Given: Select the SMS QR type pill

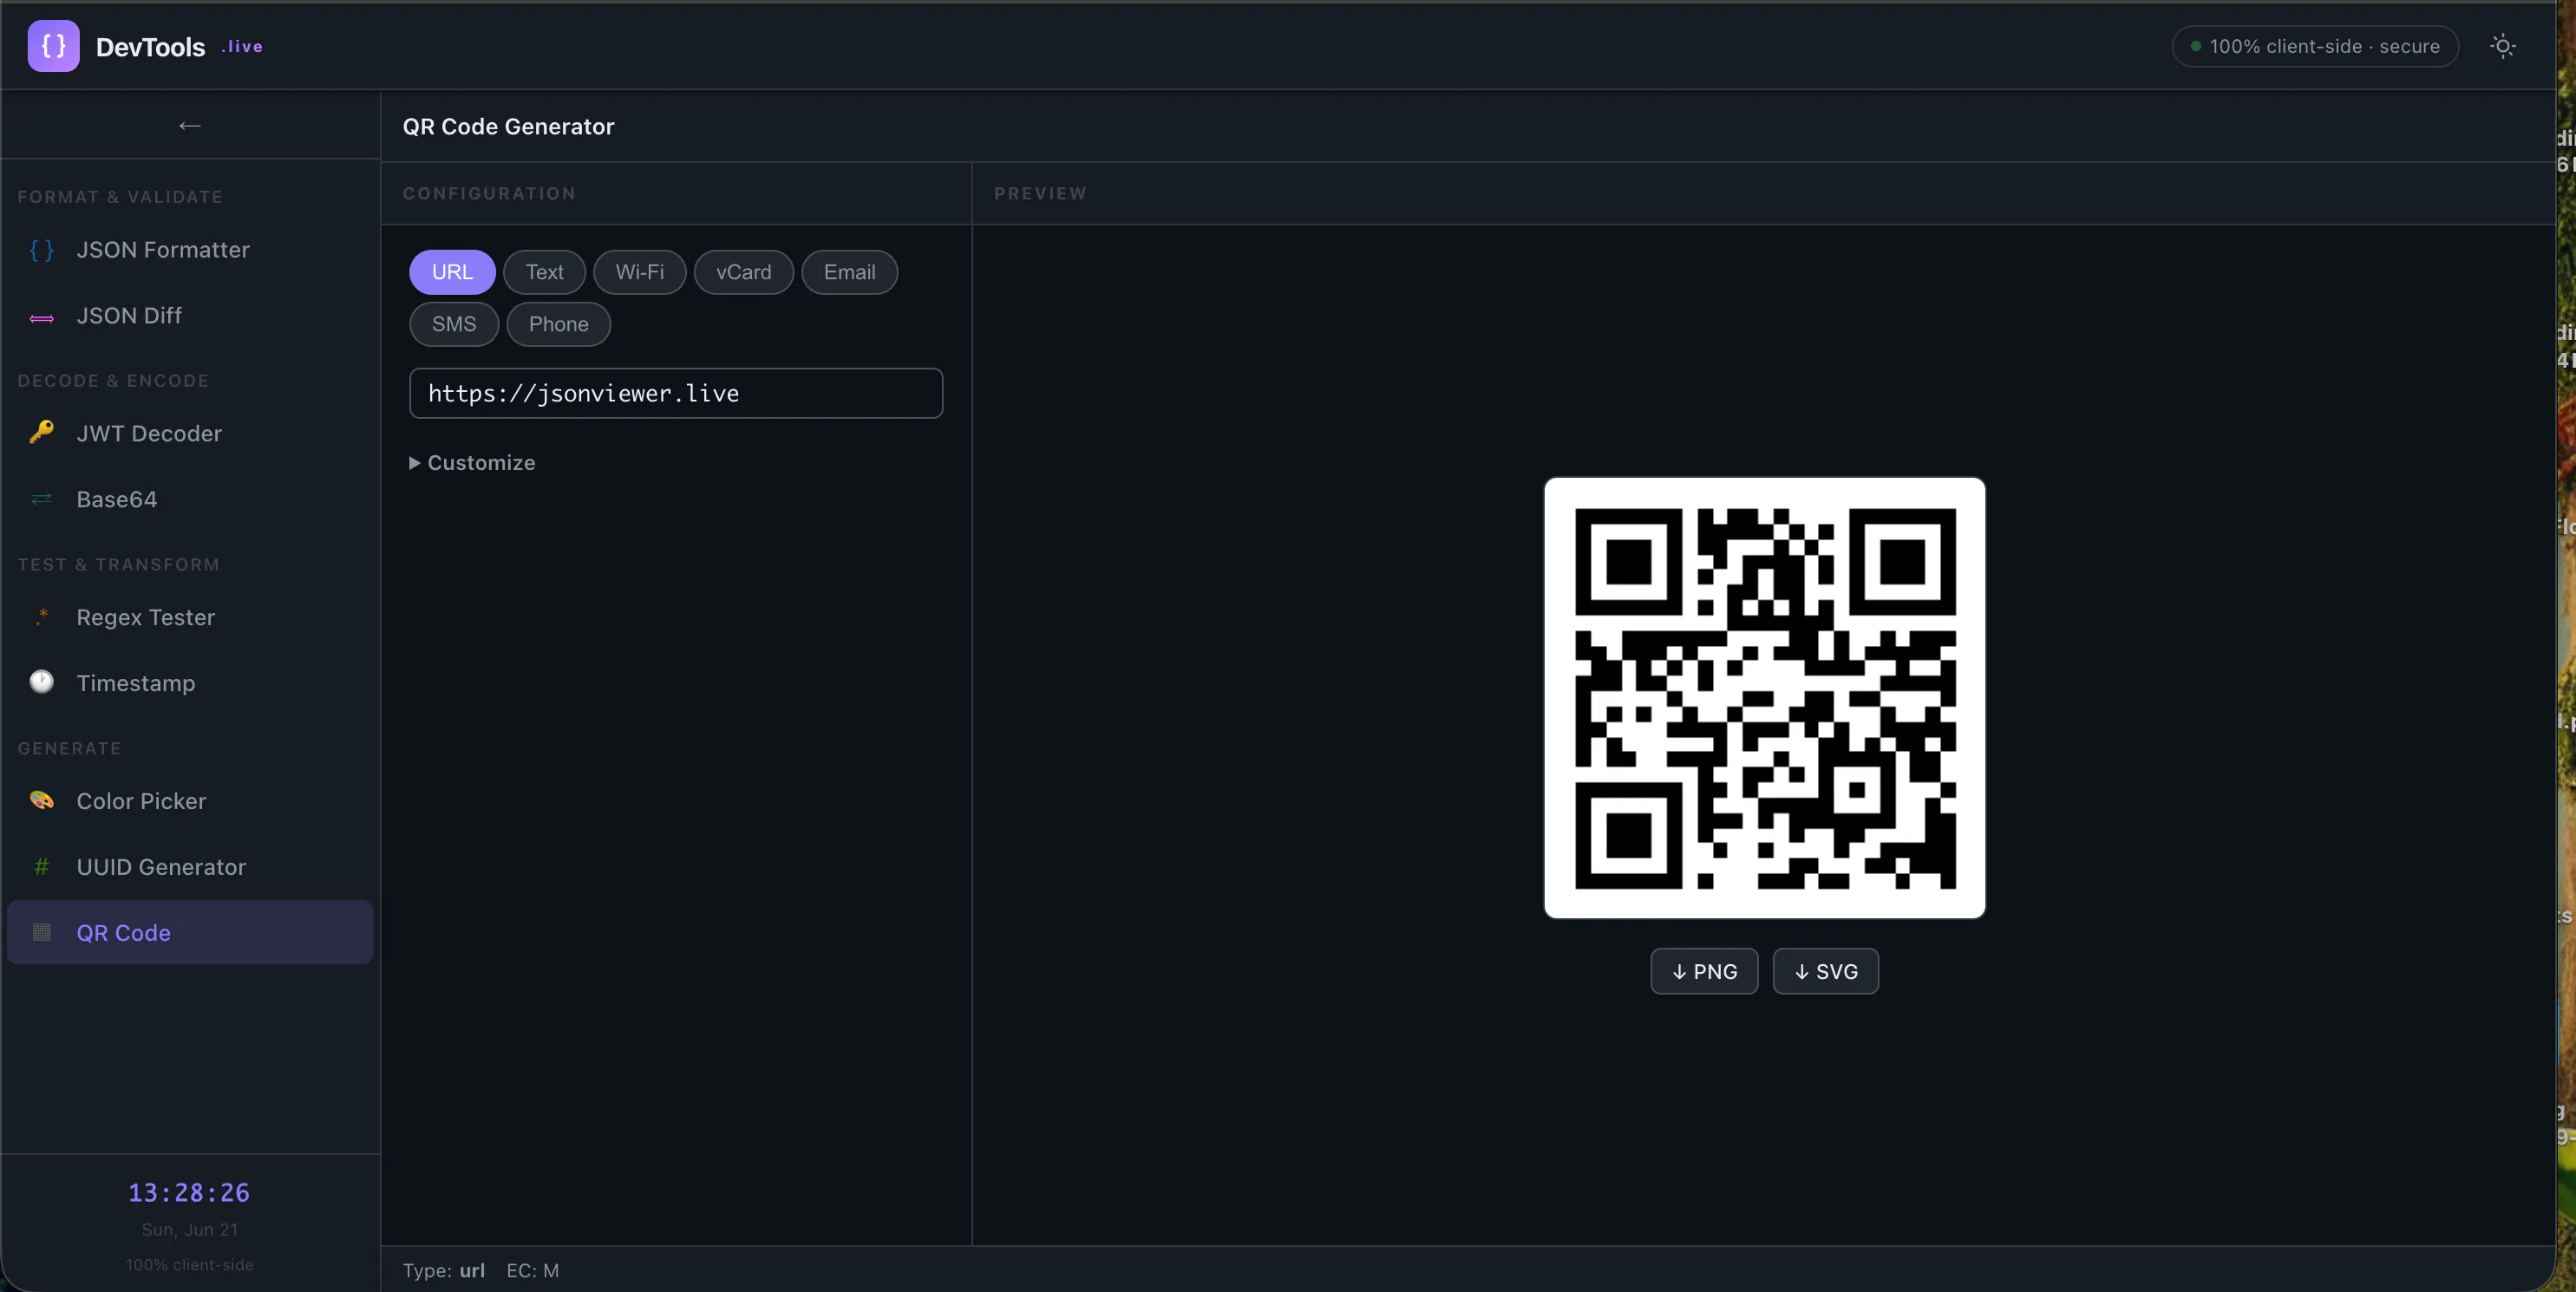Looking at the screenshot, I should [454, 324].
